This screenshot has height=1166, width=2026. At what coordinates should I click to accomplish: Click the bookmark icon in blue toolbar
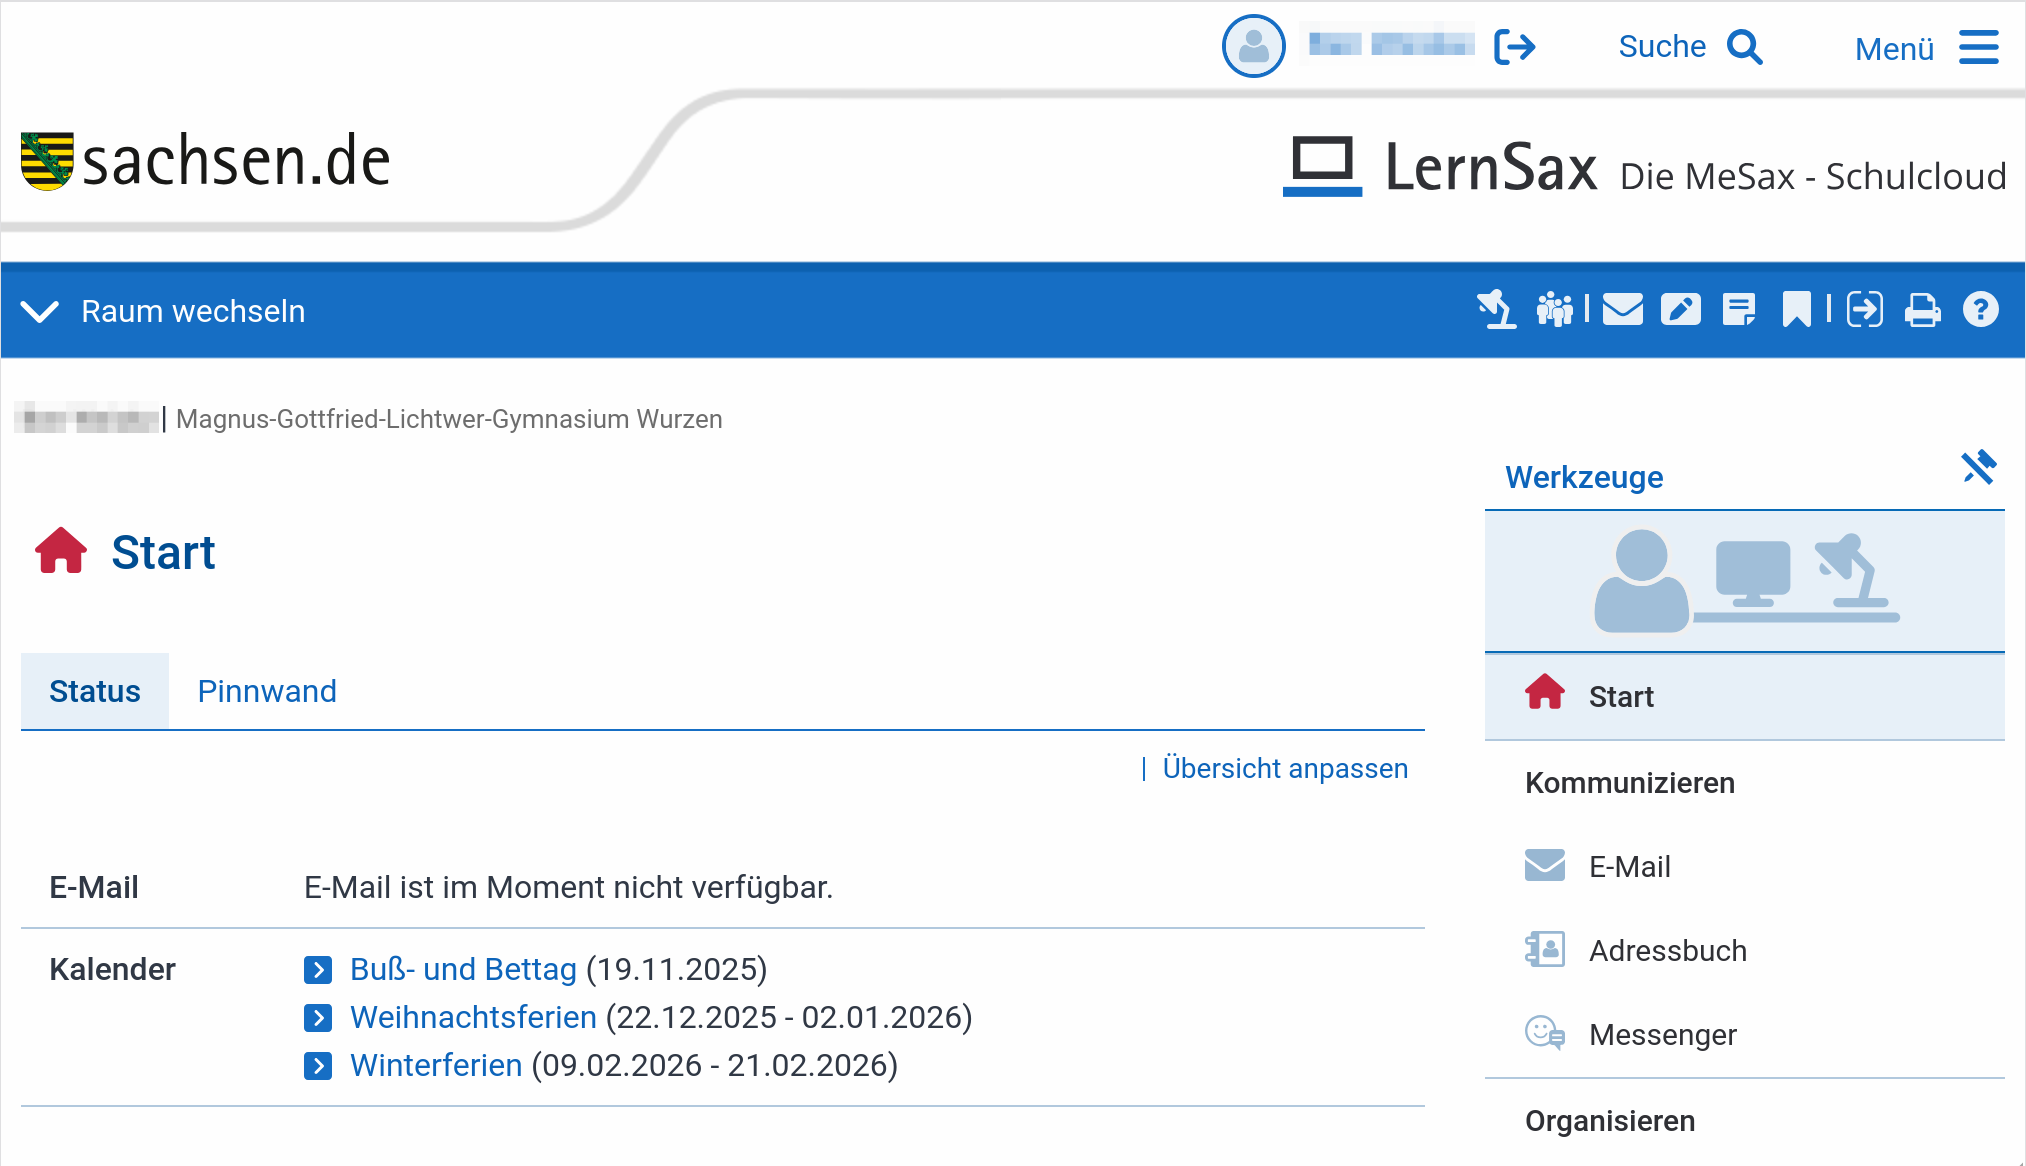[1796, 310]
